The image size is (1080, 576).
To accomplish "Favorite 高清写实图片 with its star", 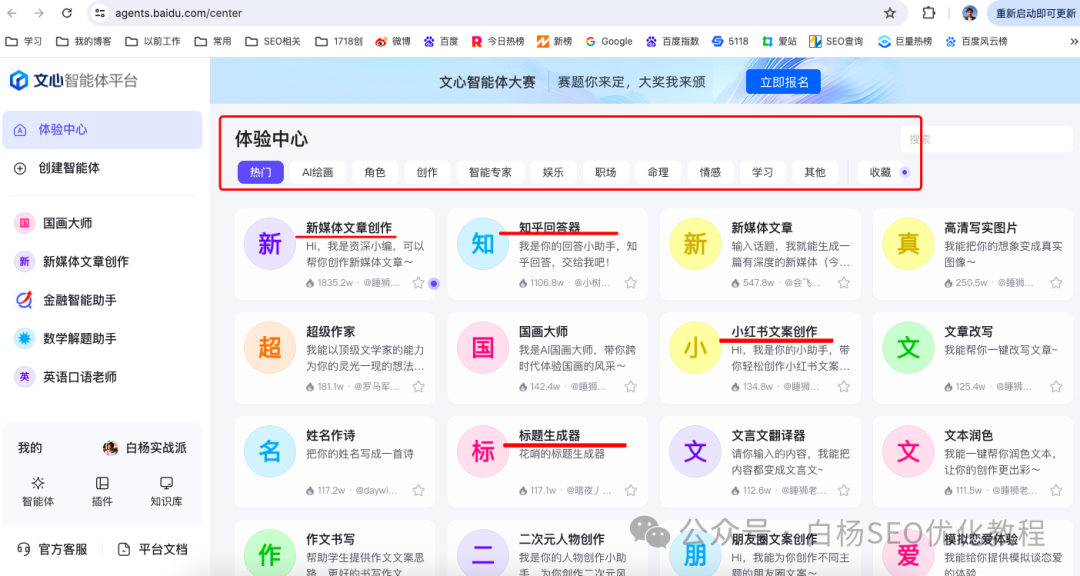I will click(1056, 282).
